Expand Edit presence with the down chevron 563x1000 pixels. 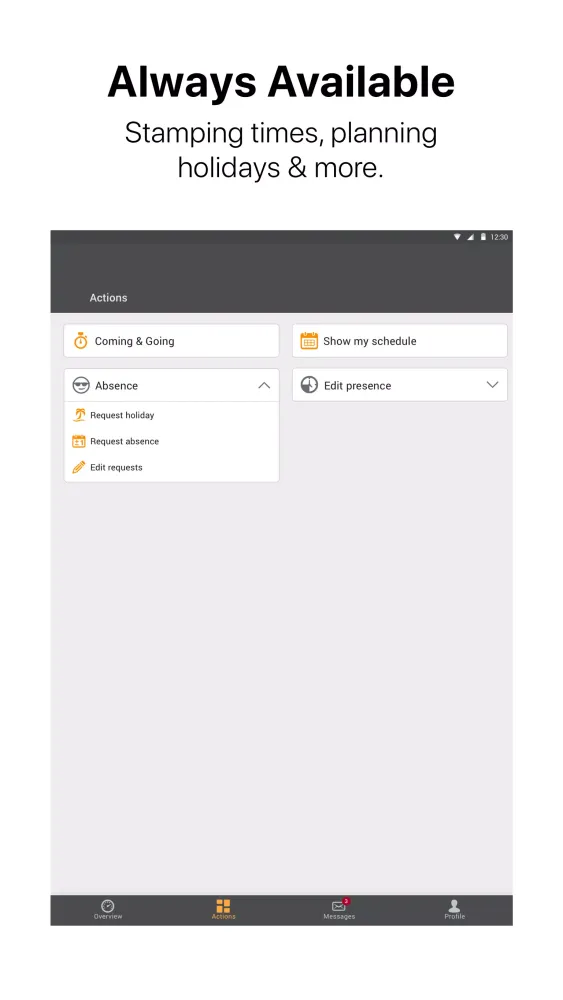point(492,385)
